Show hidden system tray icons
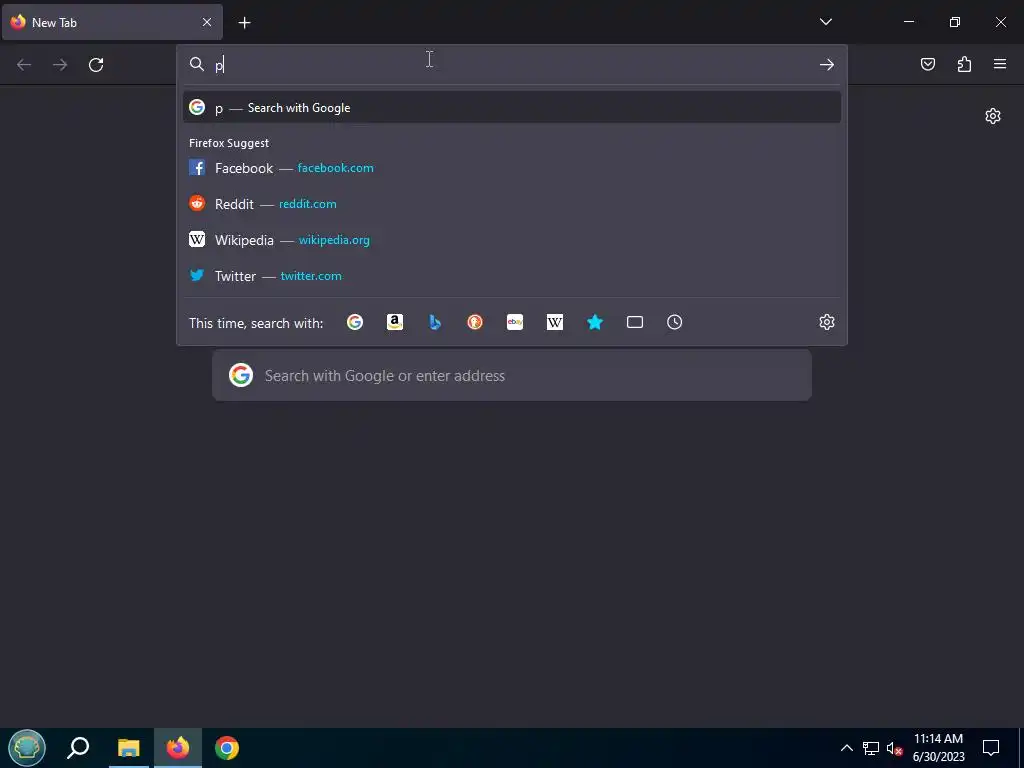This screenshot has height=768, width=1024. (x=846, y=748)
